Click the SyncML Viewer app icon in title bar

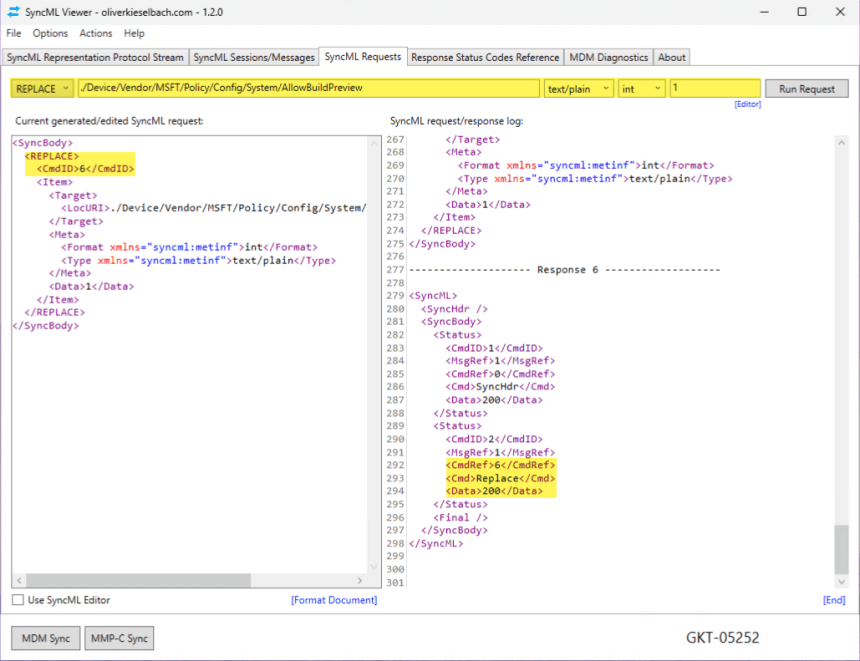pos(11,11)
